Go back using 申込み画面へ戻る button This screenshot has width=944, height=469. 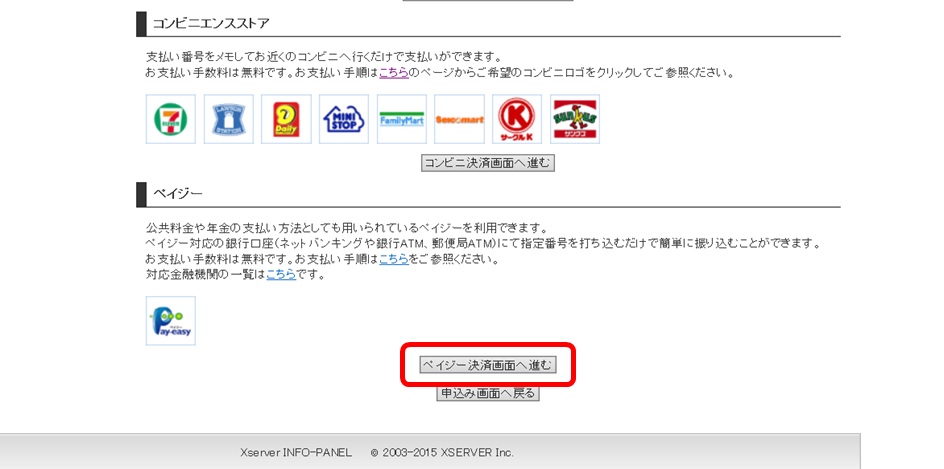click(x=487, y=394)
